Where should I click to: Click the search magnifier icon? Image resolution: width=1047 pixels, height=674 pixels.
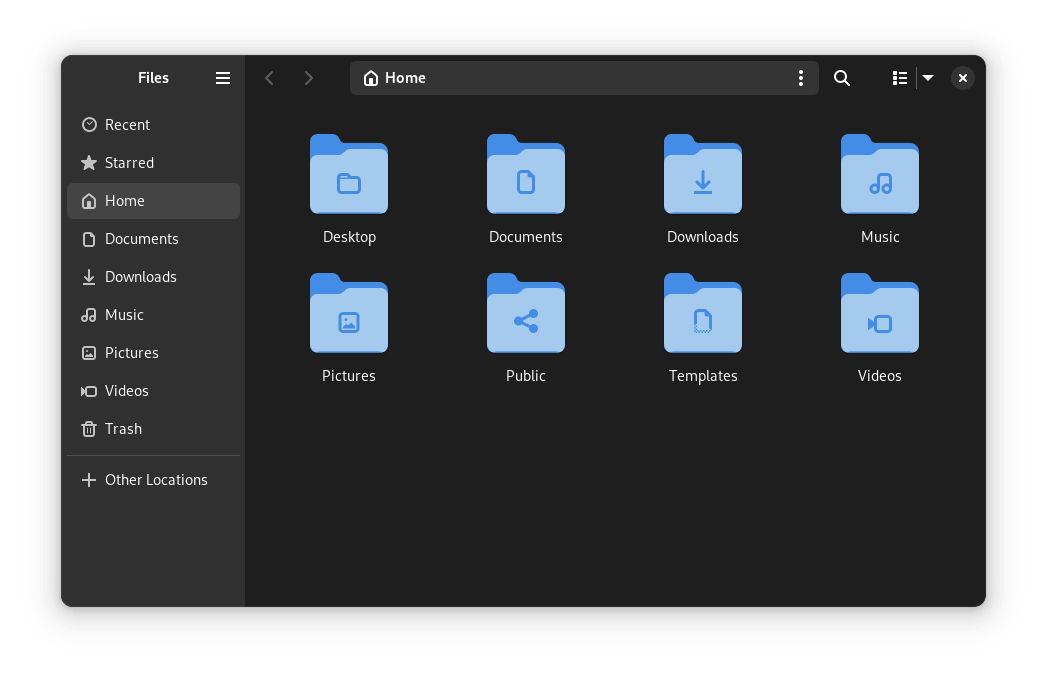[x=842, y=78]
